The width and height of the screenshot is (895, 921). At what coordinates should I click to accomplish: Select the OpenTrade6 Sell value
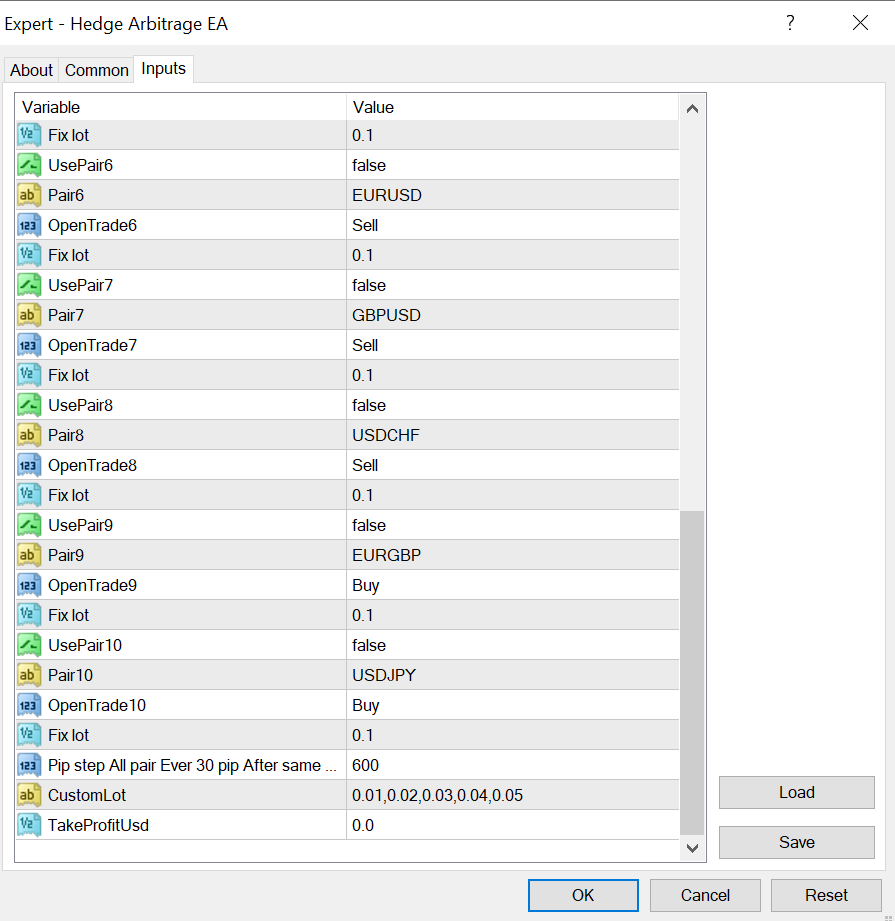click(x=512, y=225)
